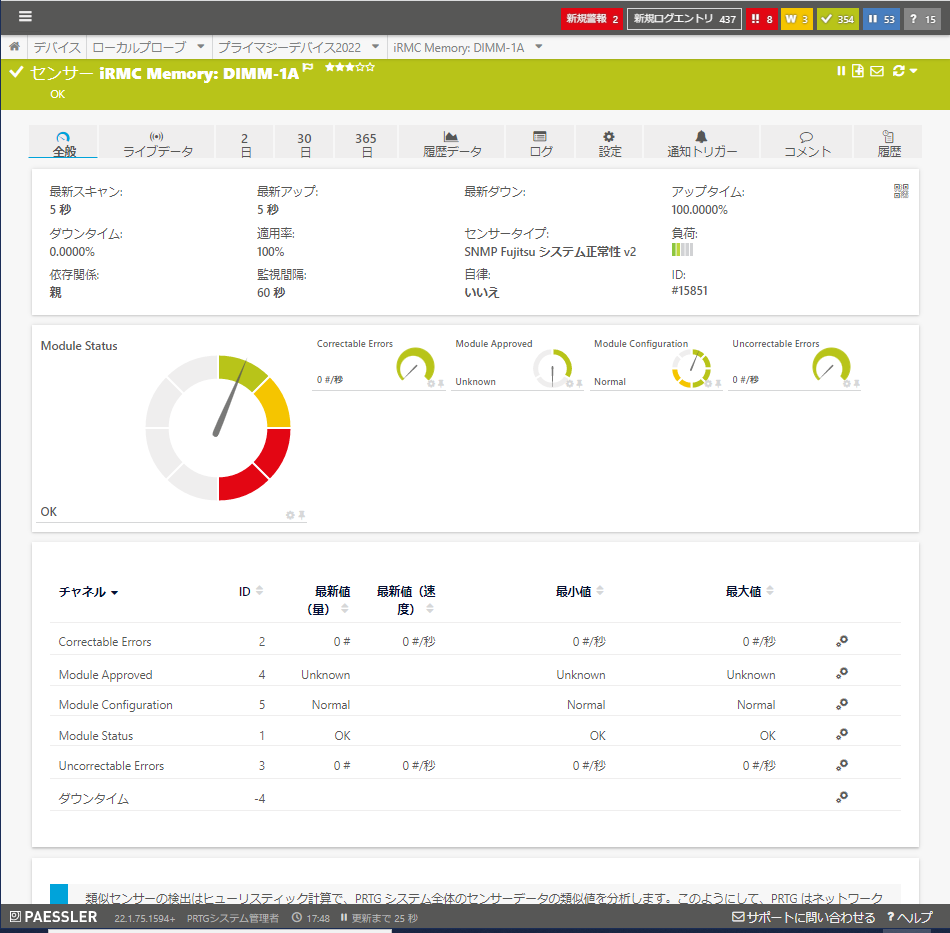Switch to the 履歴データ tab

(451, 144)
